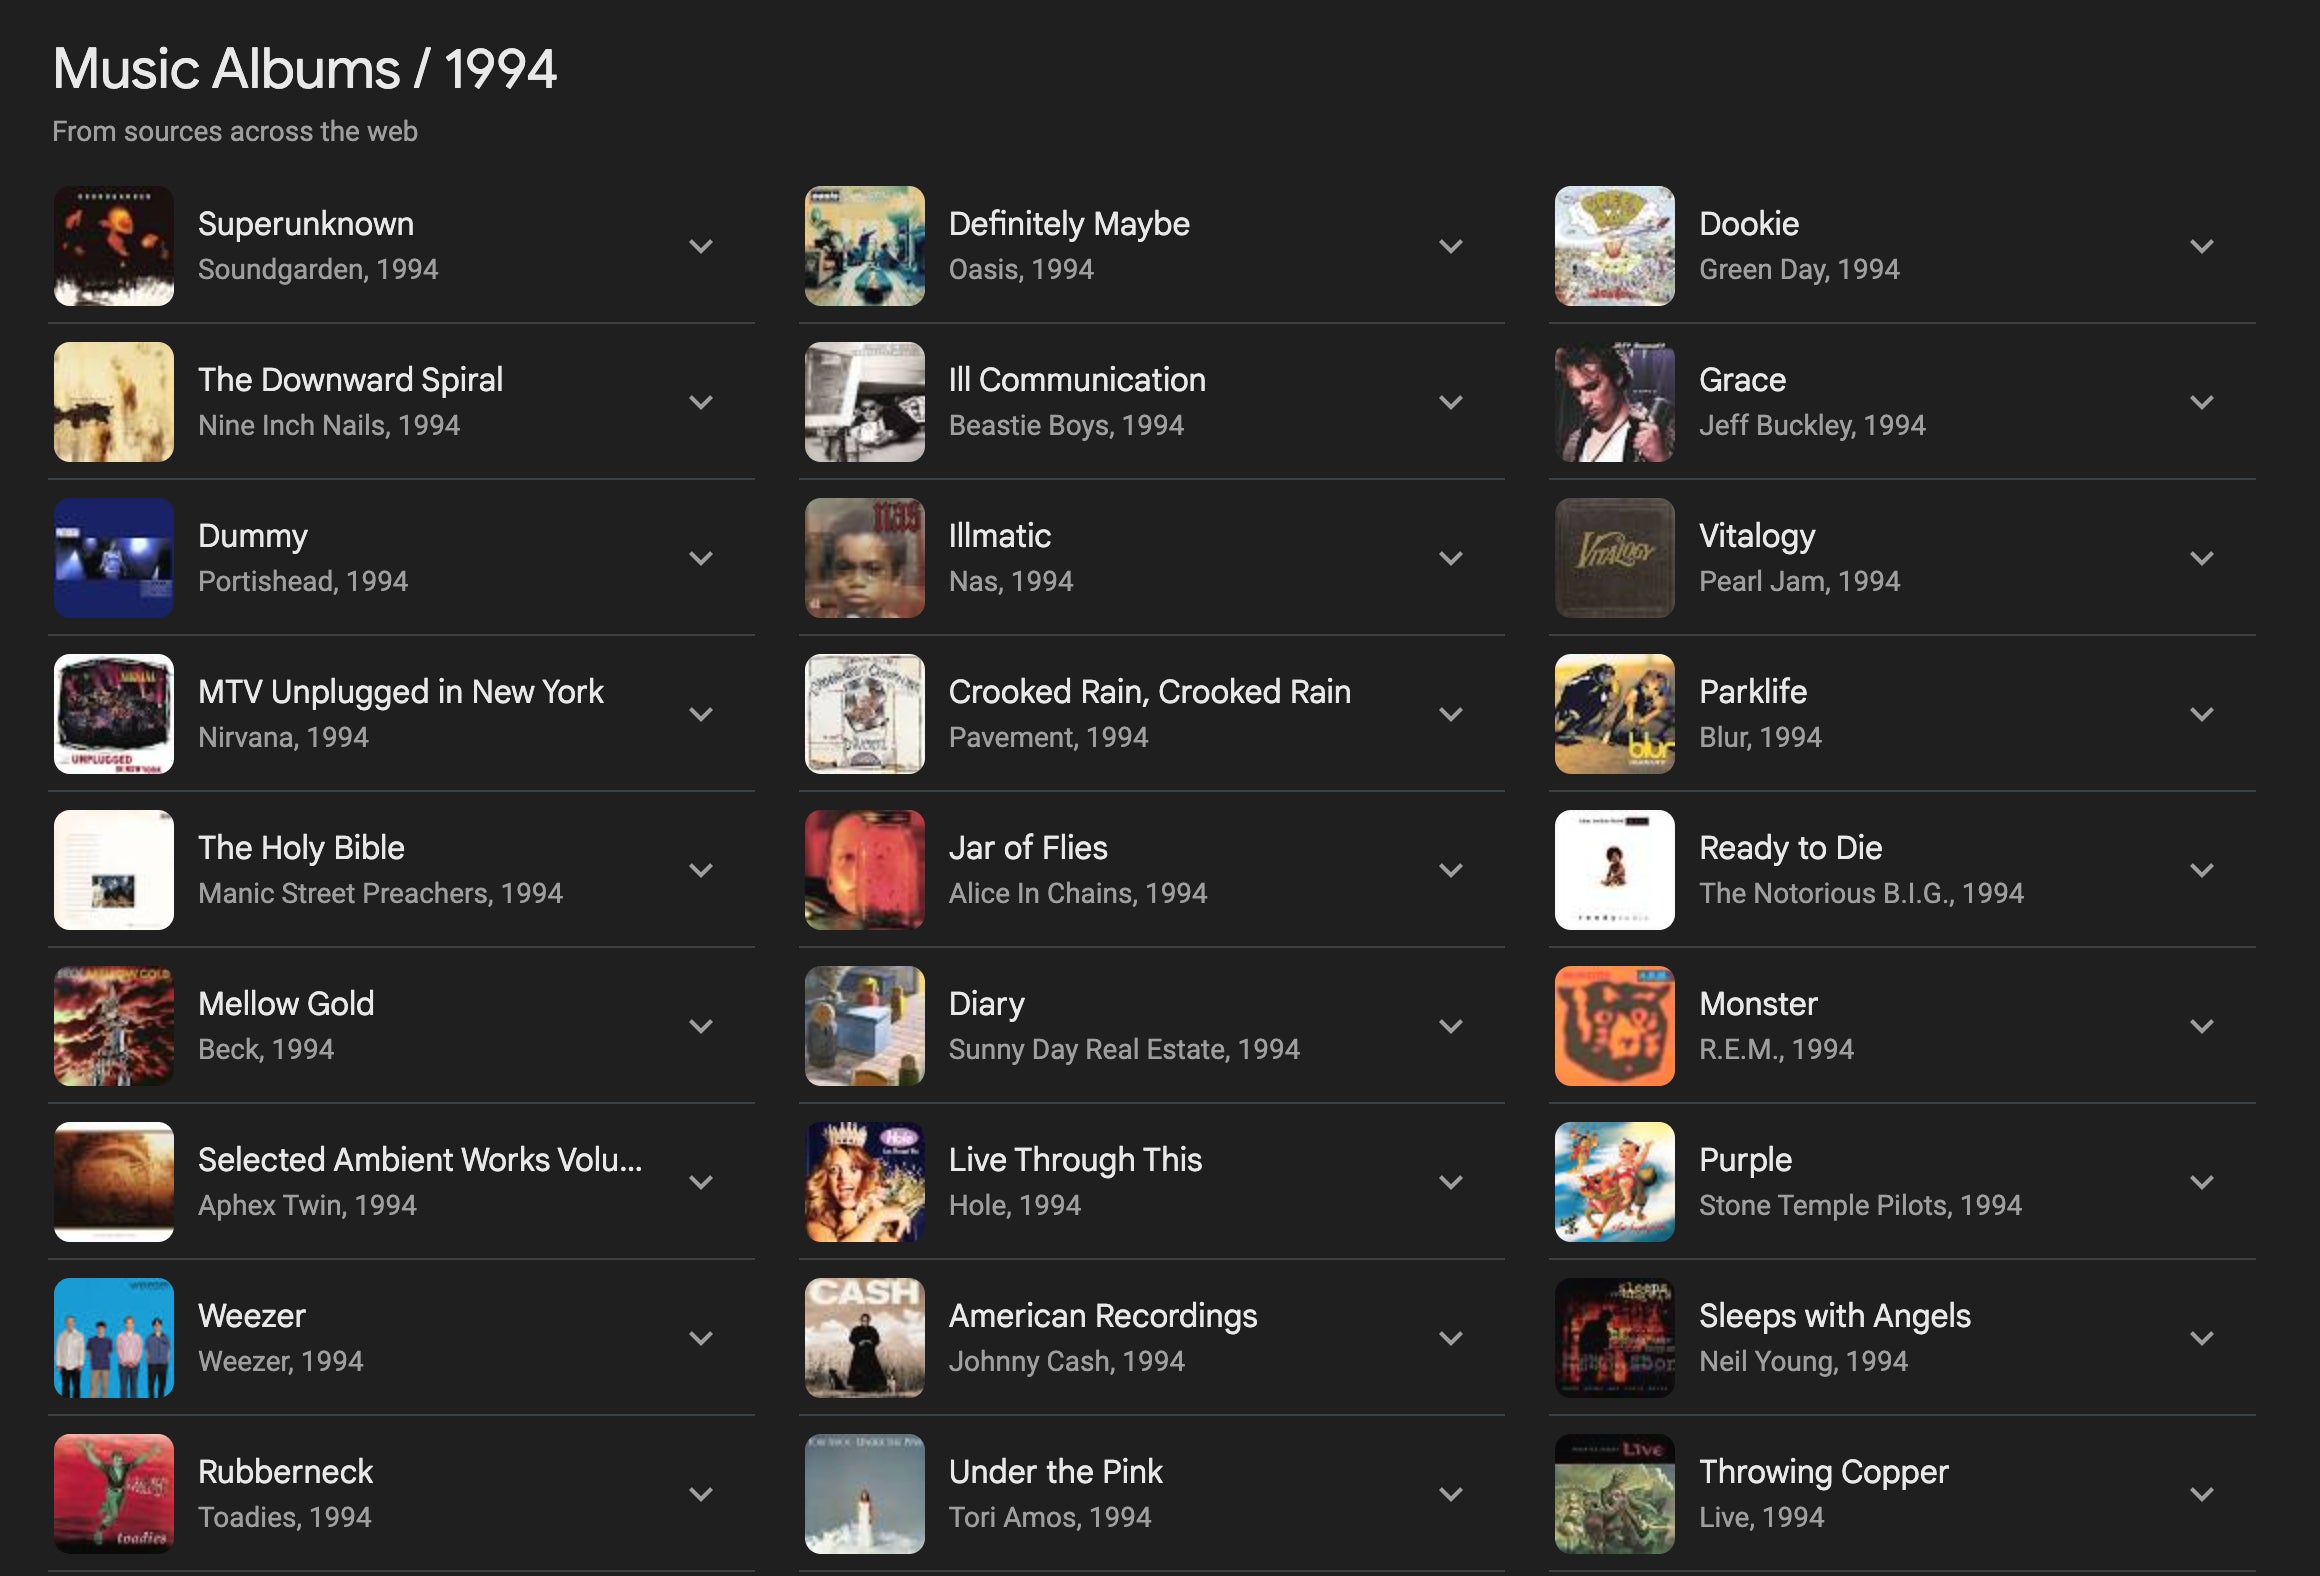
Task: Open the Dummy album title link
Action: pyautogui.click(x=253, y=536)
